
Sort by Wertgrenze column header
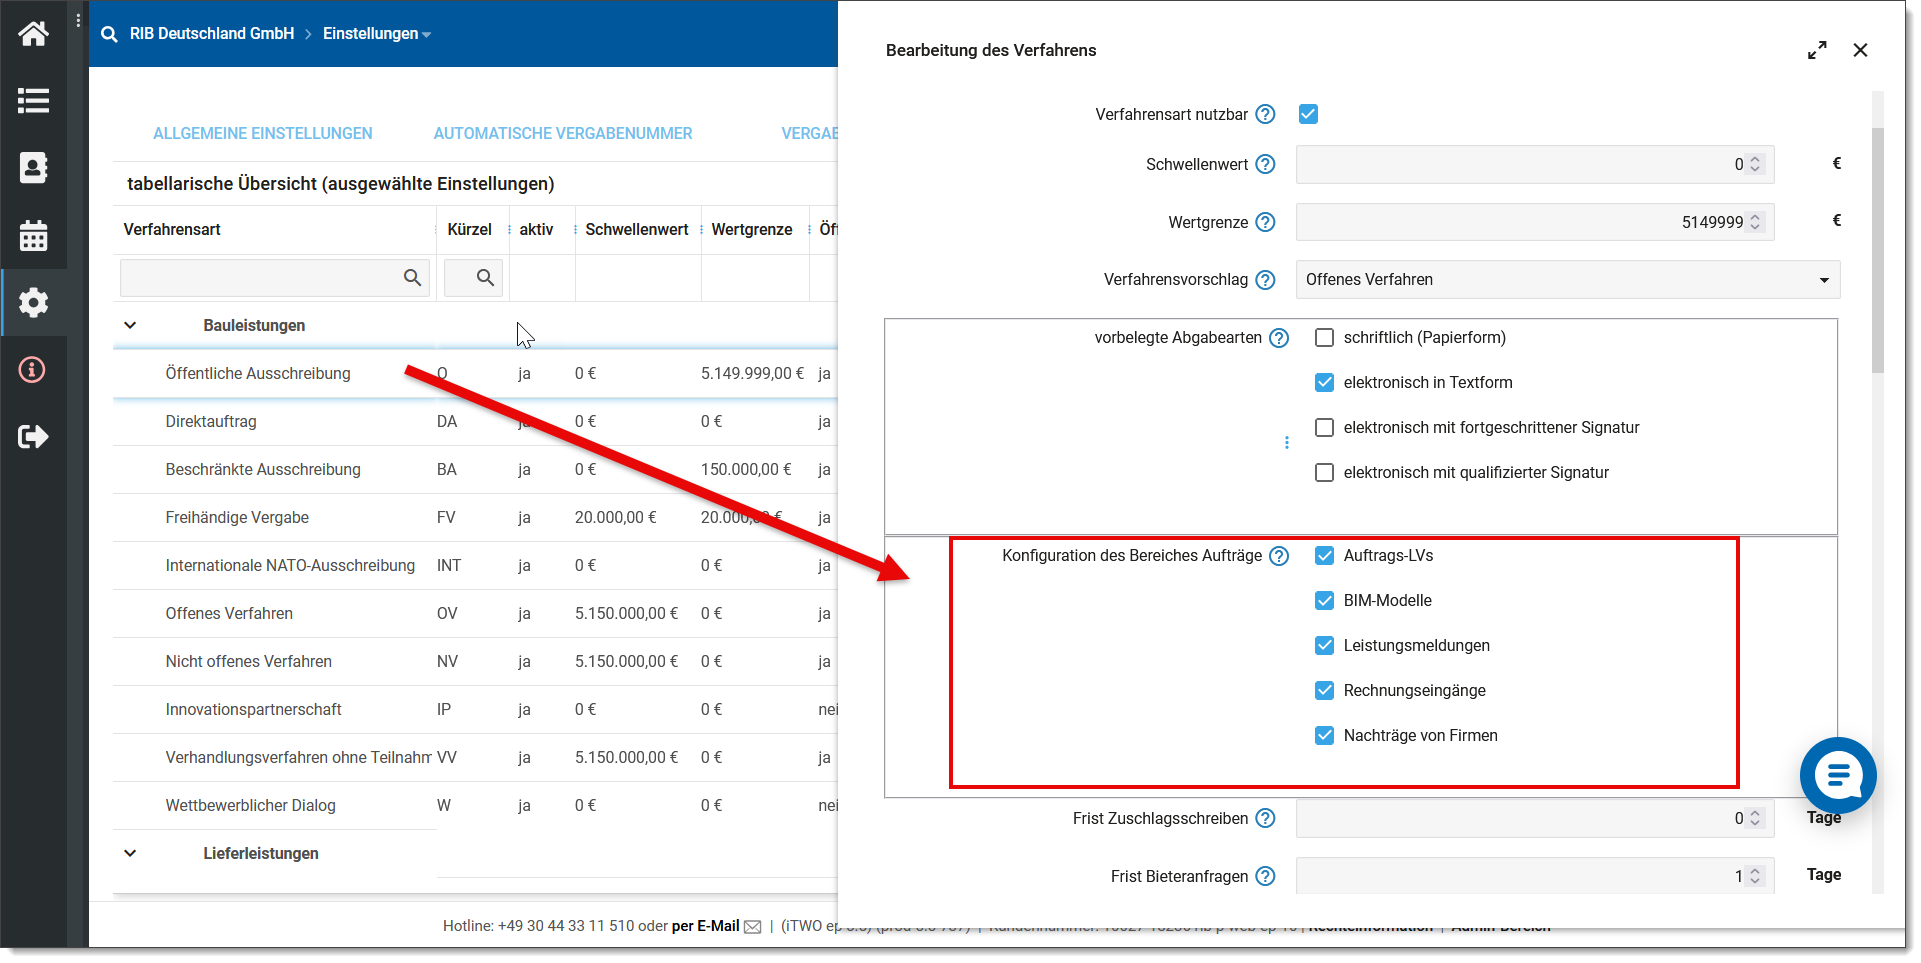[752, 230]
